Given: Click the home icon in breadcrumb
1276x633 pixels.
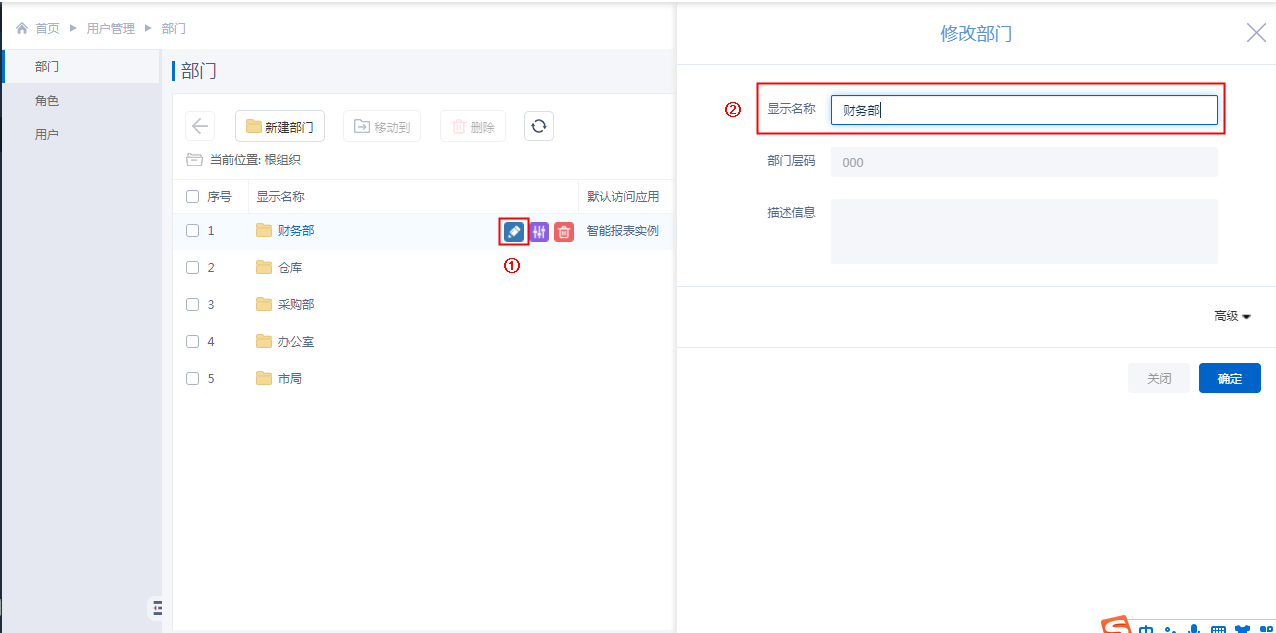Looking at the screenshot, I should tap(22, 29).
